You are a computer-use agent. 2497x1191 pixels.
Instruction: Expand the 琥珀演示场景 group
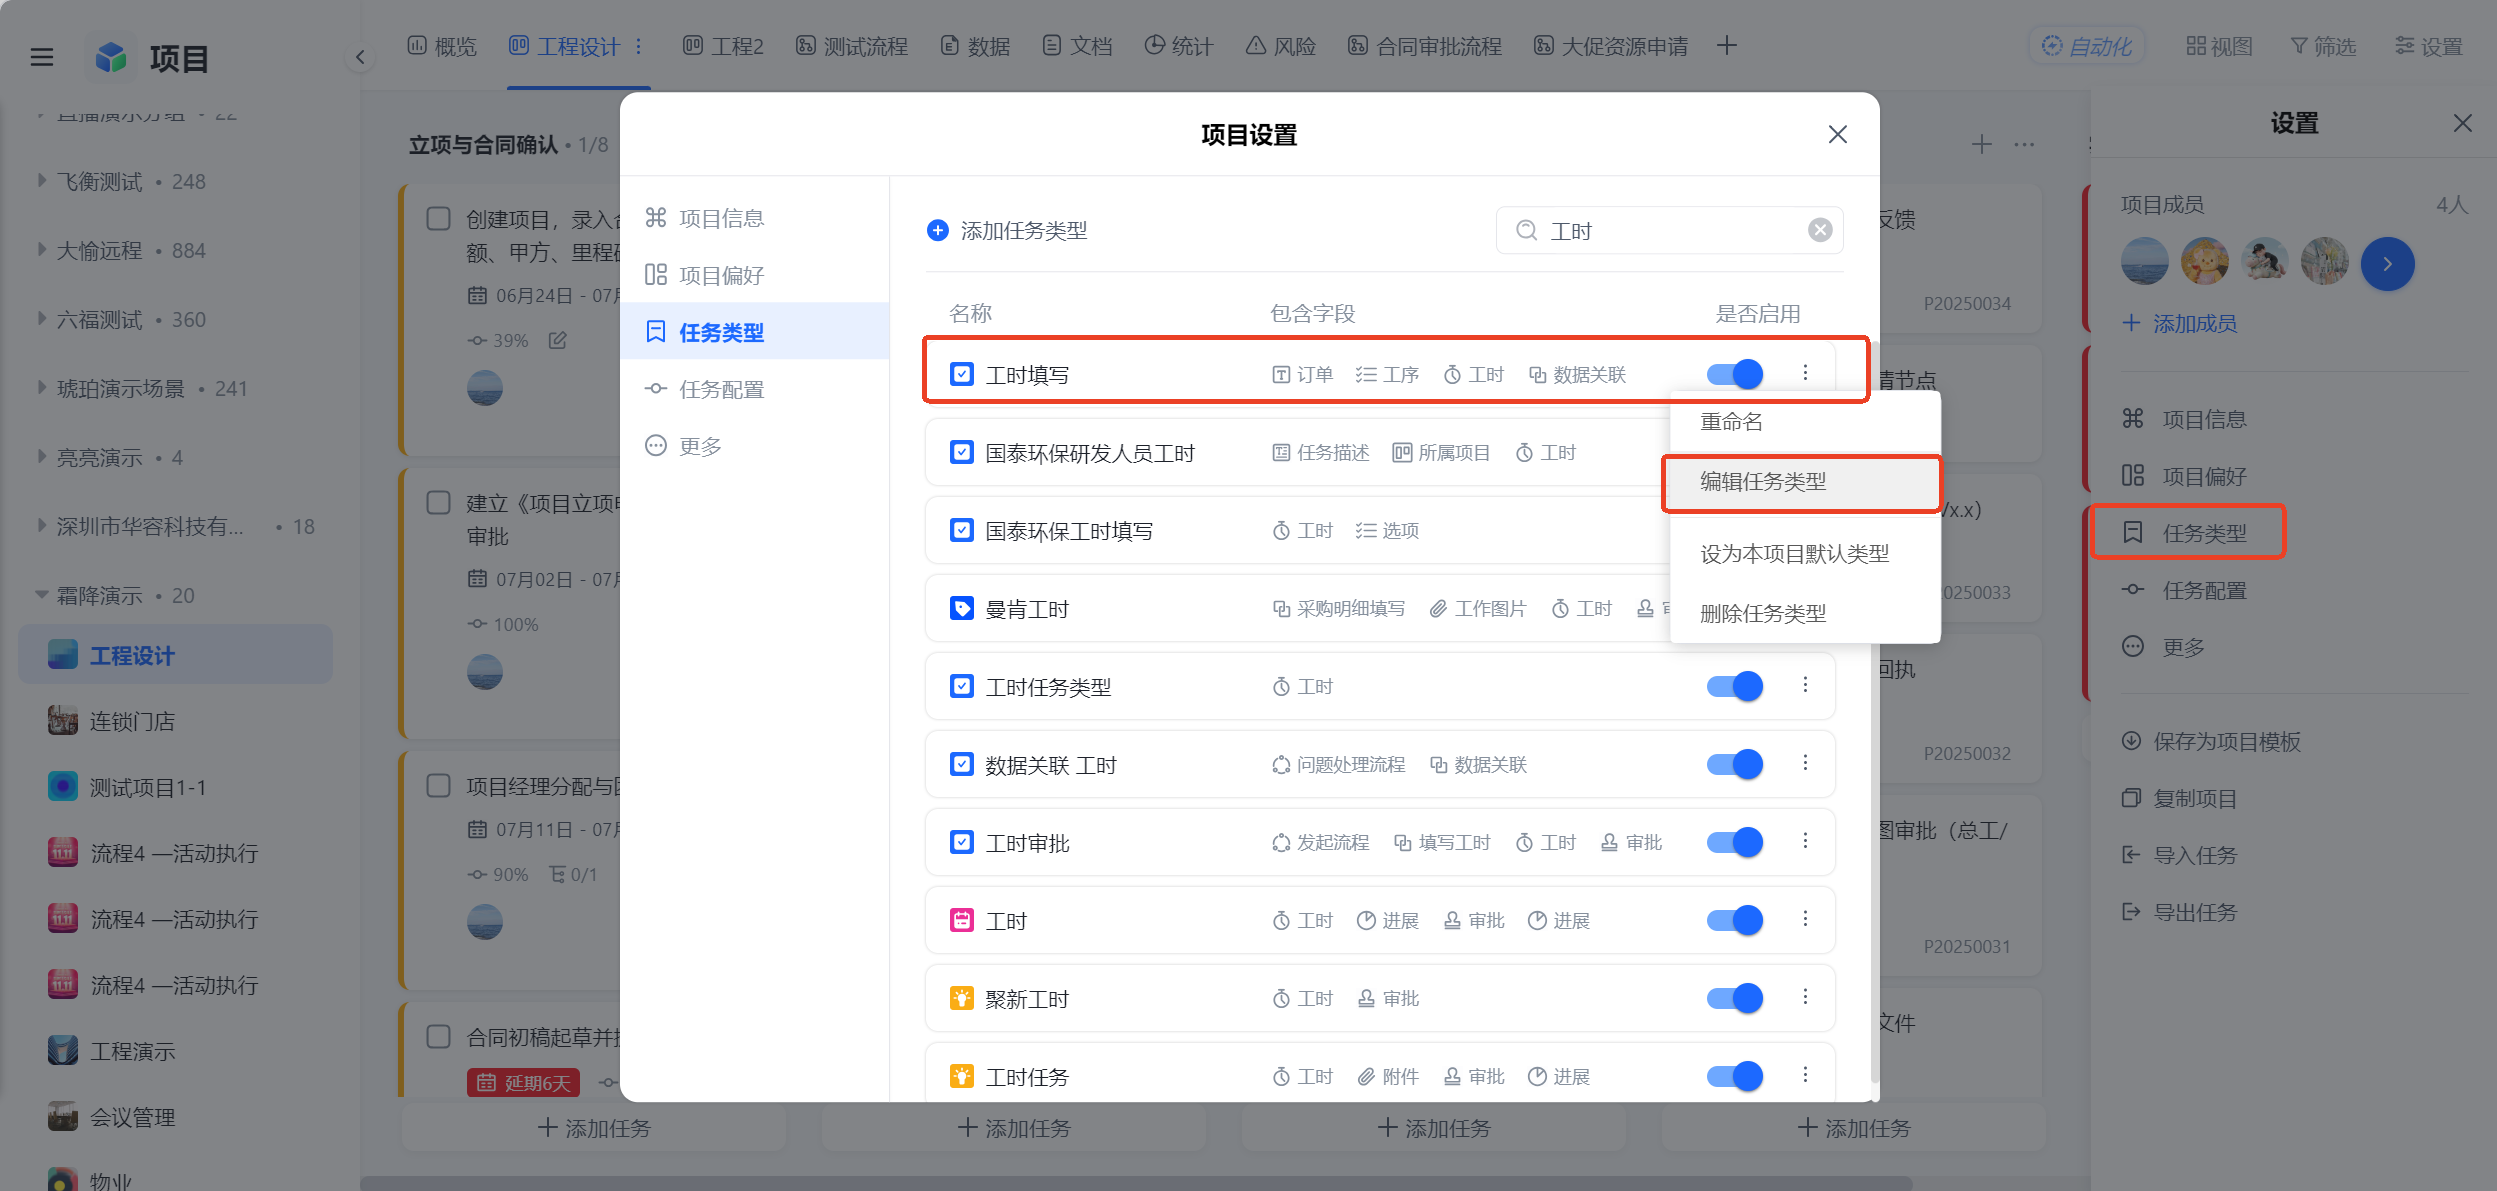click(x=42, y=388)
